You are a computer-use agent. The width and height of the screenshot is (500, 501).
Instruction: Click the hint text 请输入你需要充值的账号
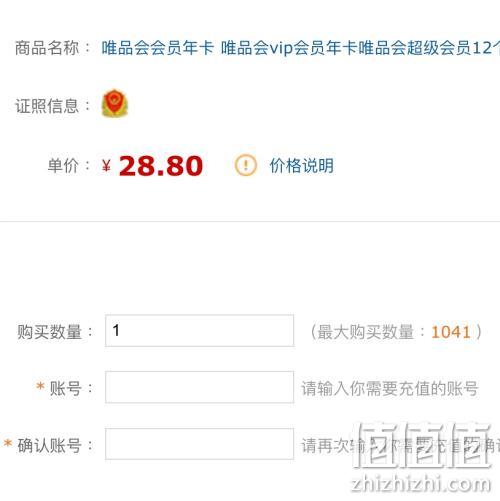[x=390, y=388]
